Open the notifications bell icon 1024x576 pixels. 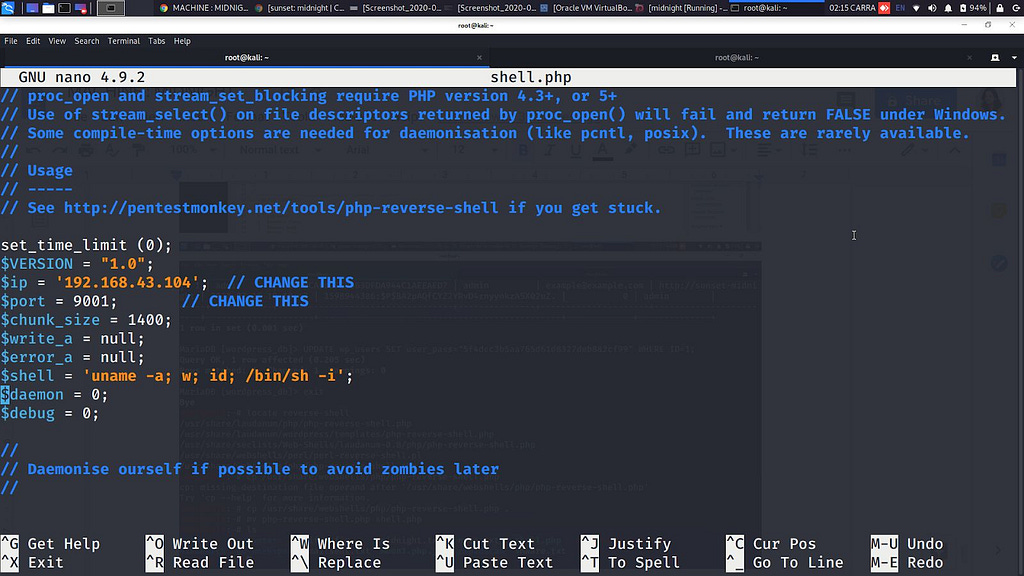coord(948,8)
